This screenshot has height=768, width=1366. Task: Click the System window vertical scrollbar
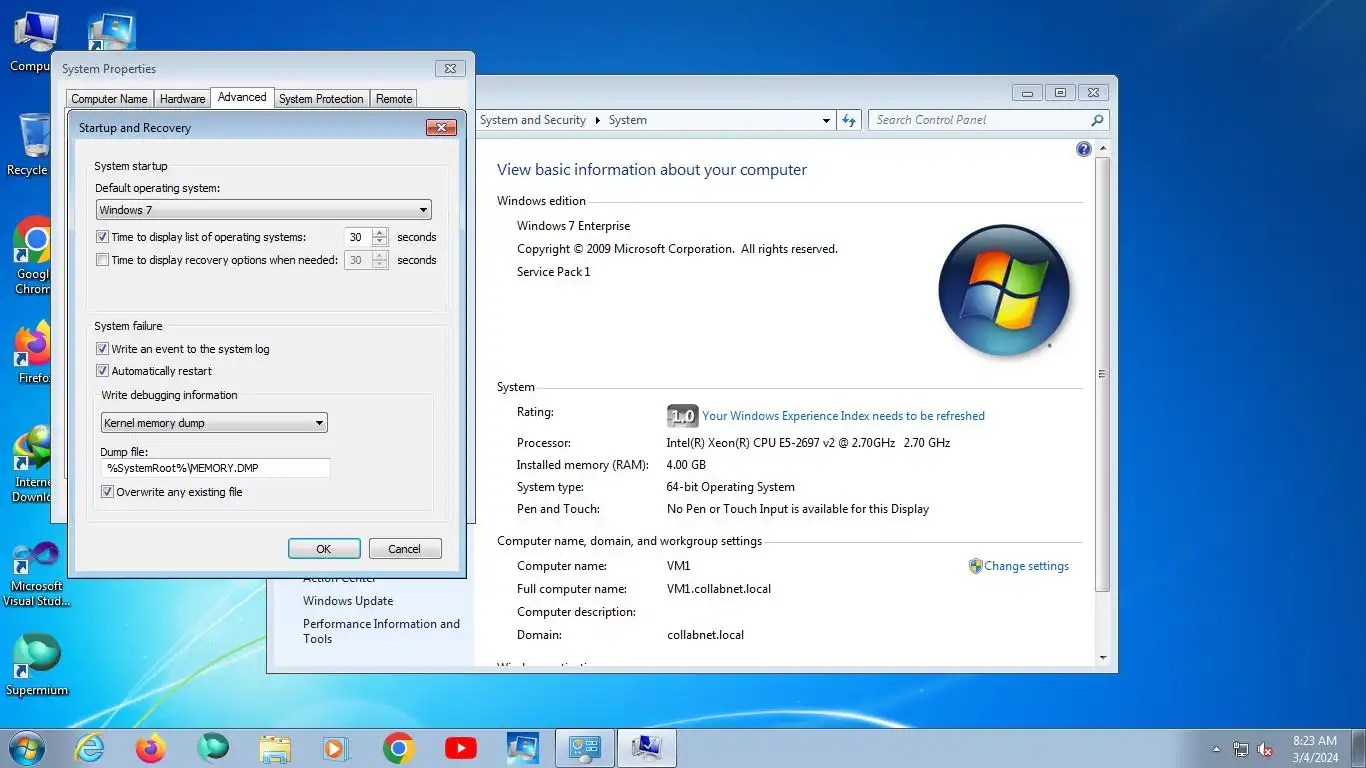tap(1103, 373)
